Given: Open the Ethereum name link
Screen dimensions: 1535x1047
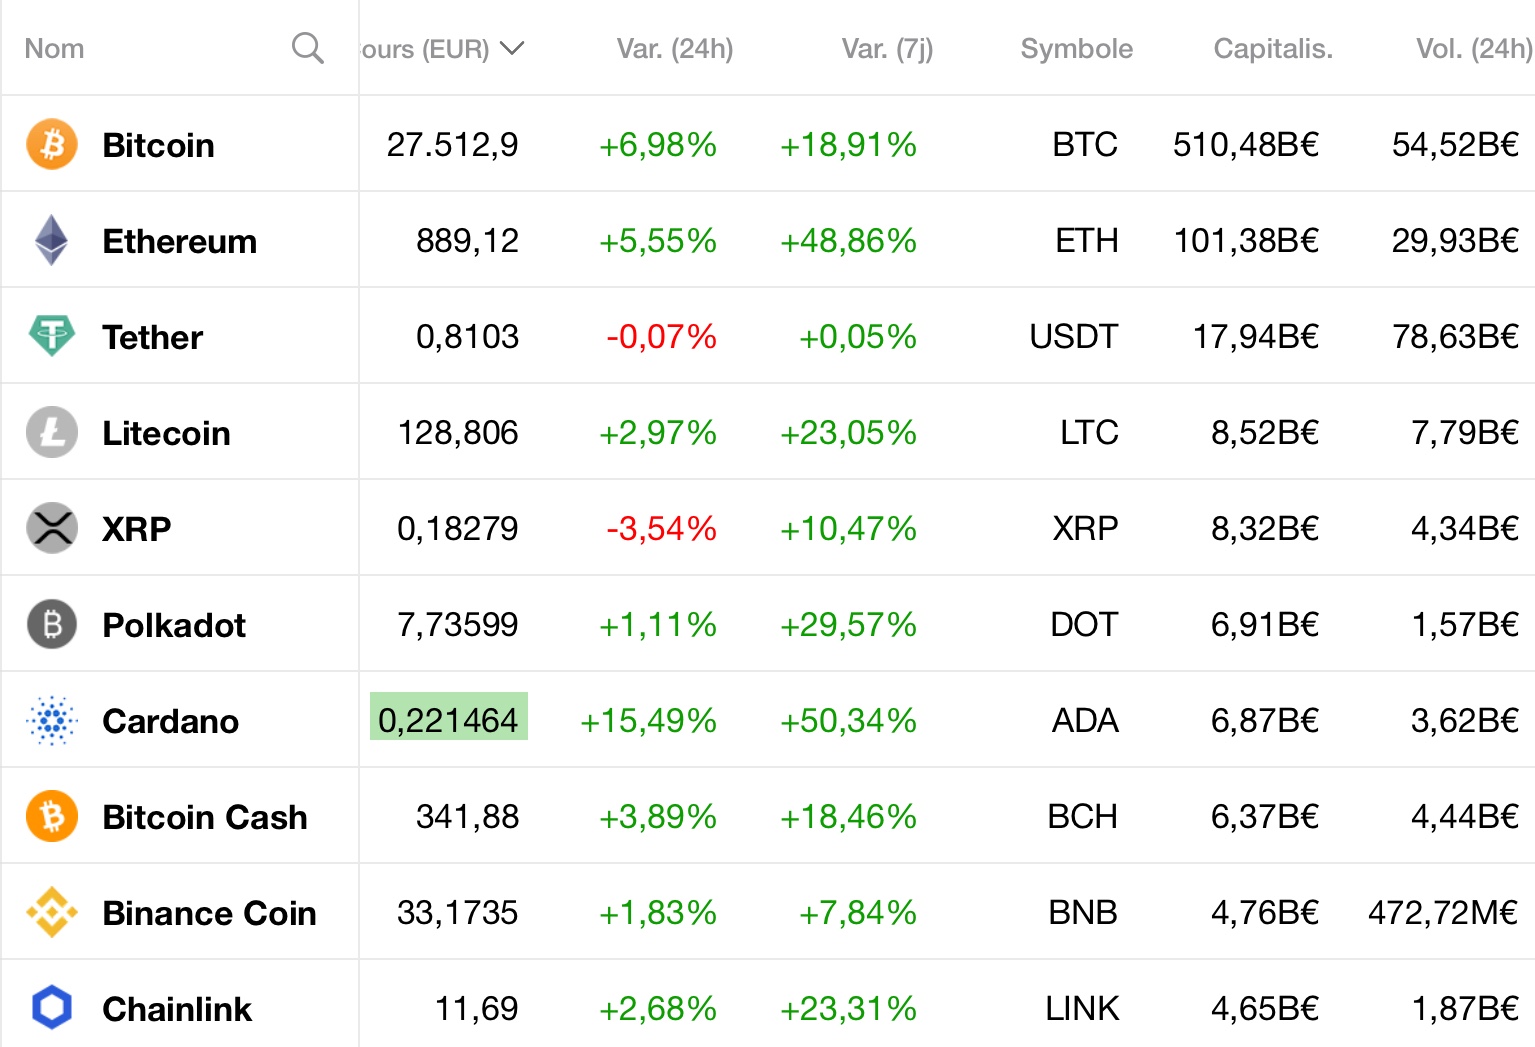Looking at the screenshot, I should click(x=180, y=241).
